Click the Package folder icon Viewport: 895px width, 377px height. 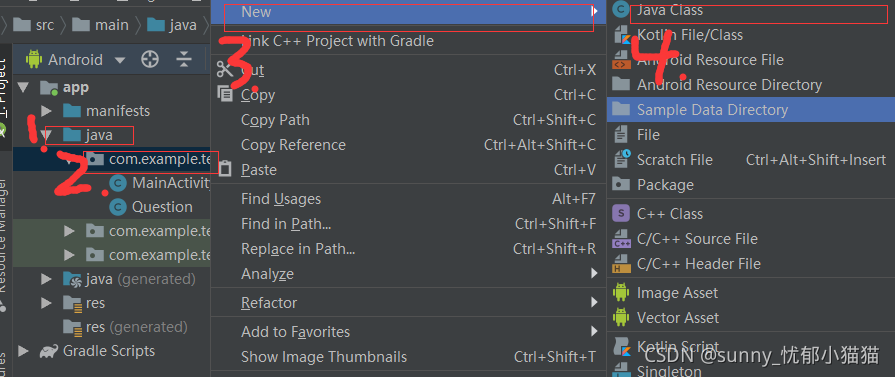coord(620,184)
